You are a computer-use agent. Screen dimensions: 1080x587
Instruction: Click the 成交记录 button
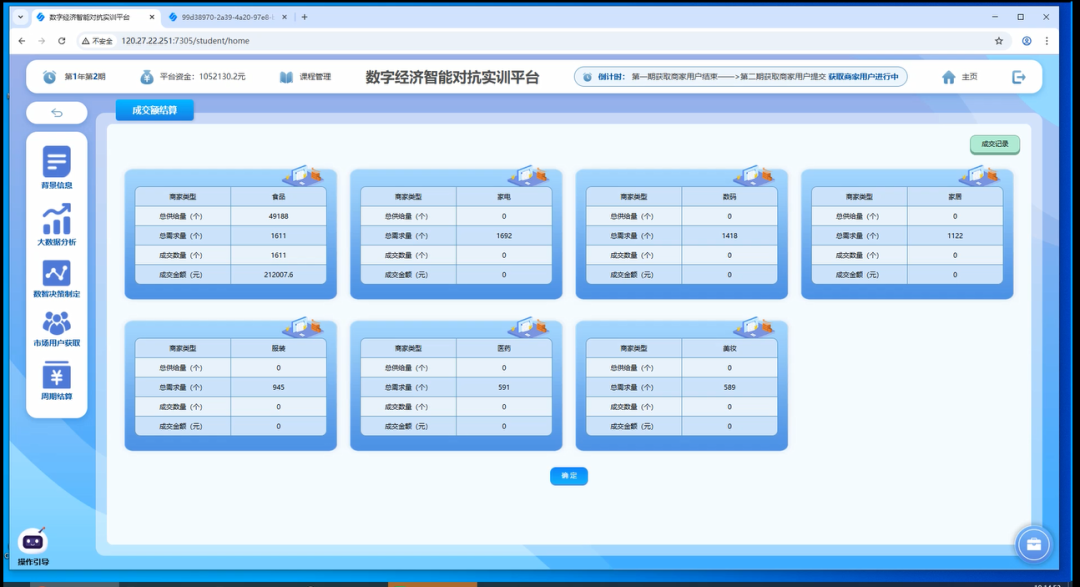pos(994,144)
